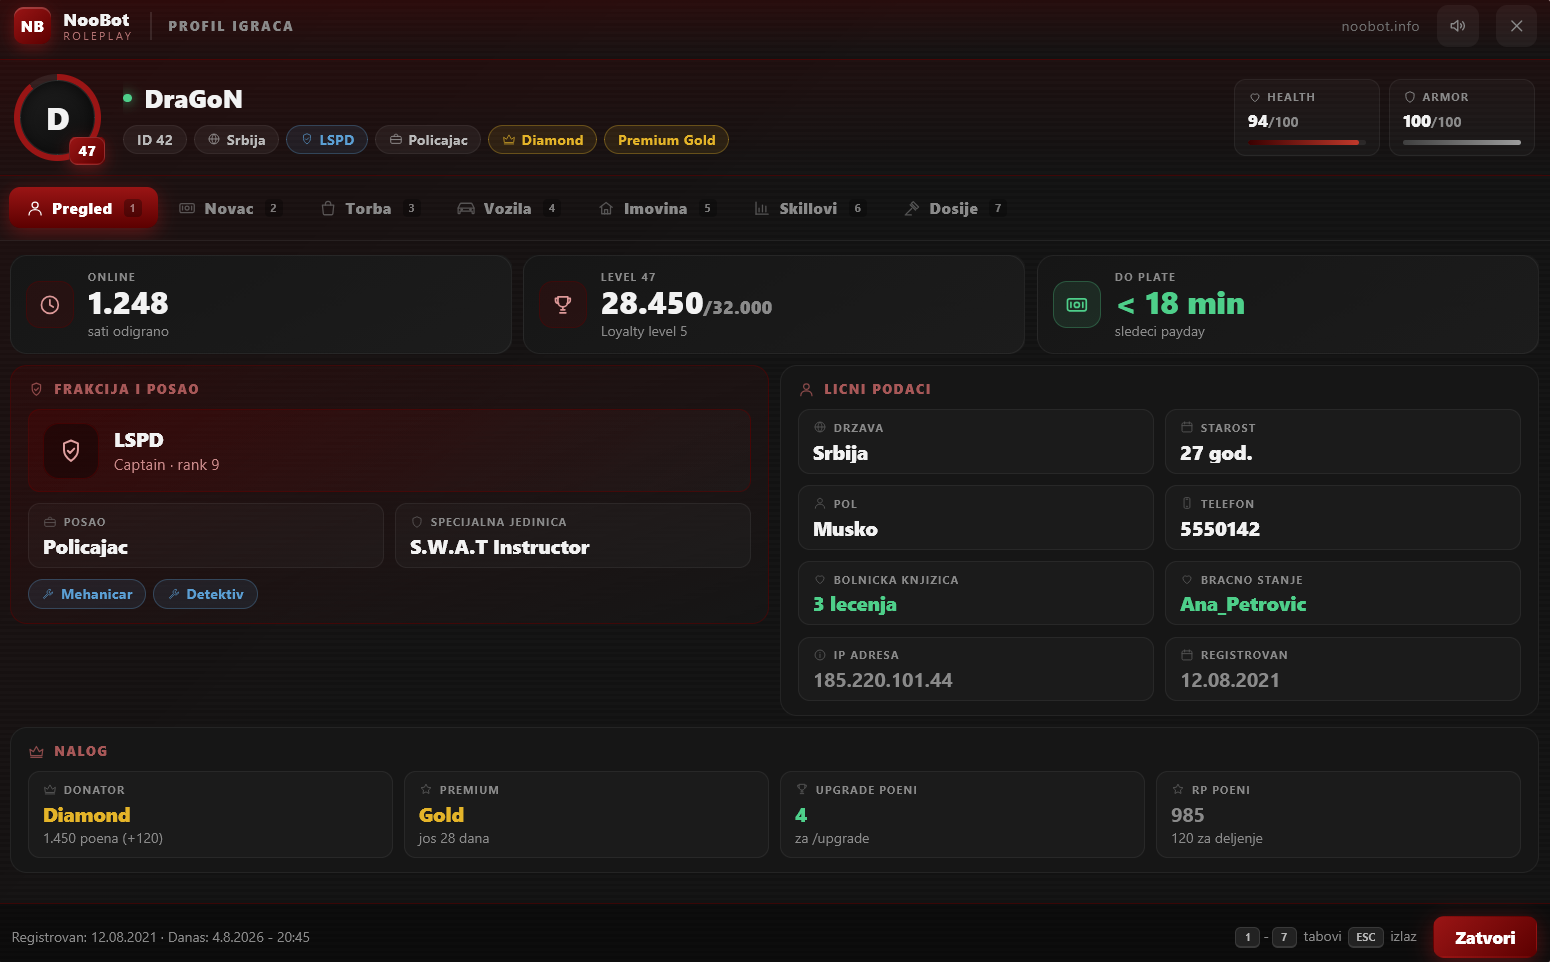Switch to the Torba tab
1550x962 pixels.
pos(369,208)
